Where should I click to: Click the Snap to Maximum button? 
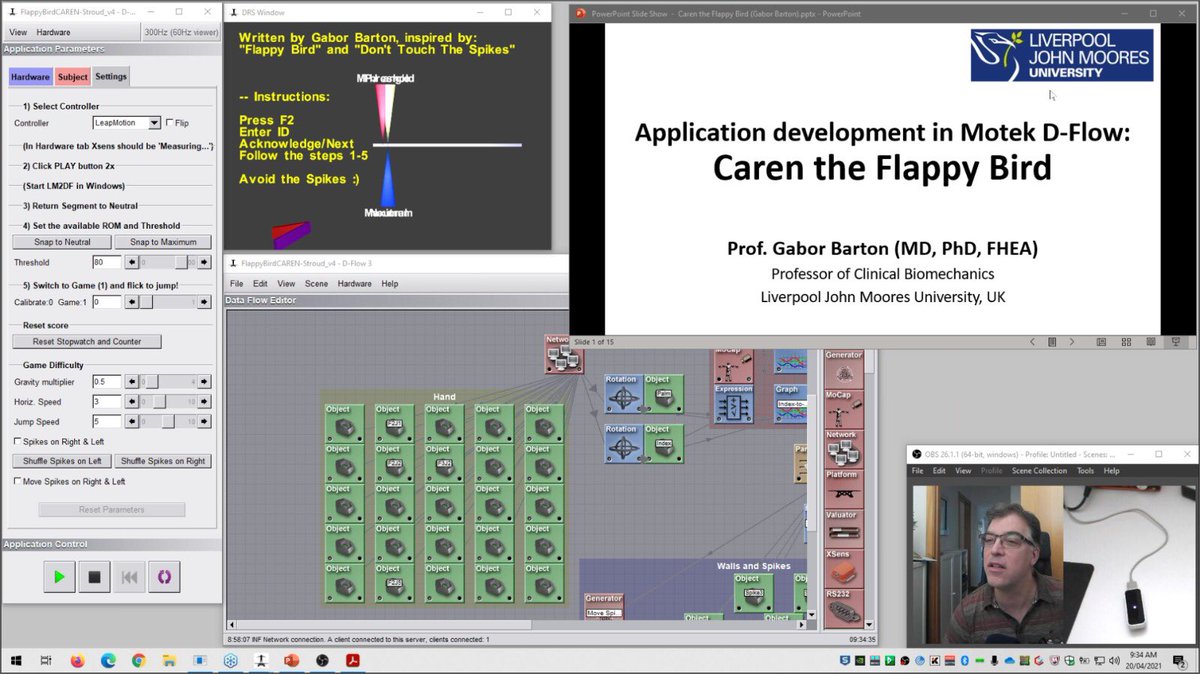point(162,242)
